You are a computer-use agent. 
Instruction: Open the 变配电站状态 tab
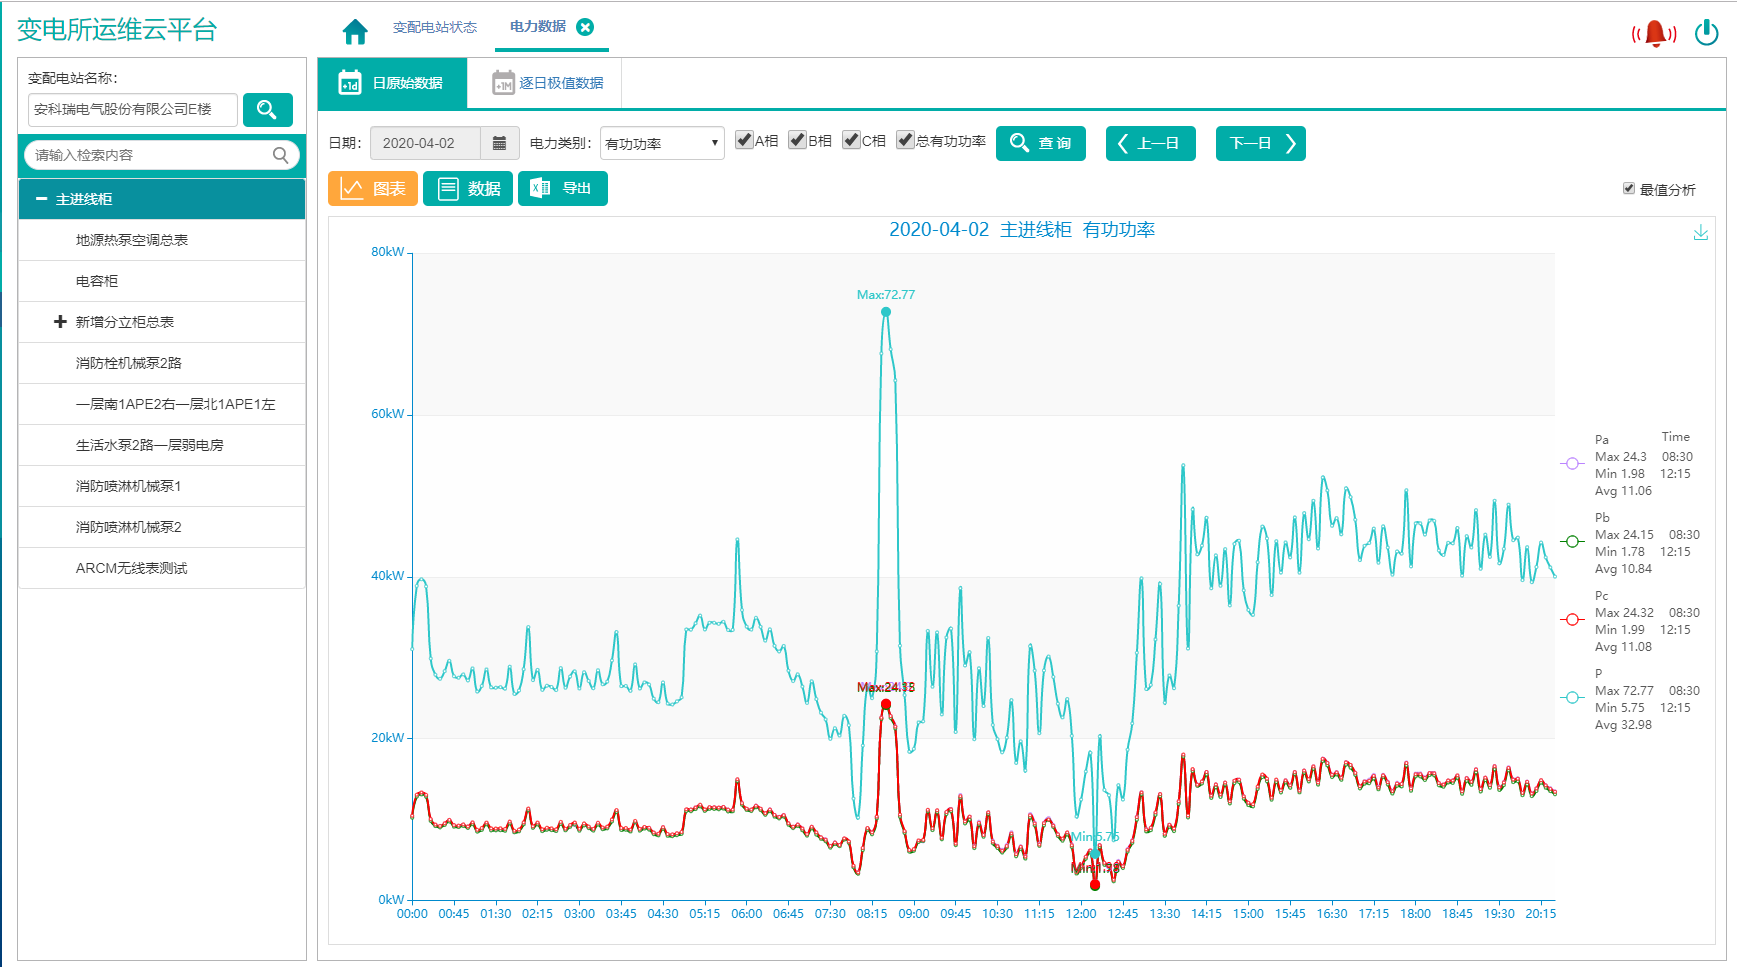click(434, 27)
